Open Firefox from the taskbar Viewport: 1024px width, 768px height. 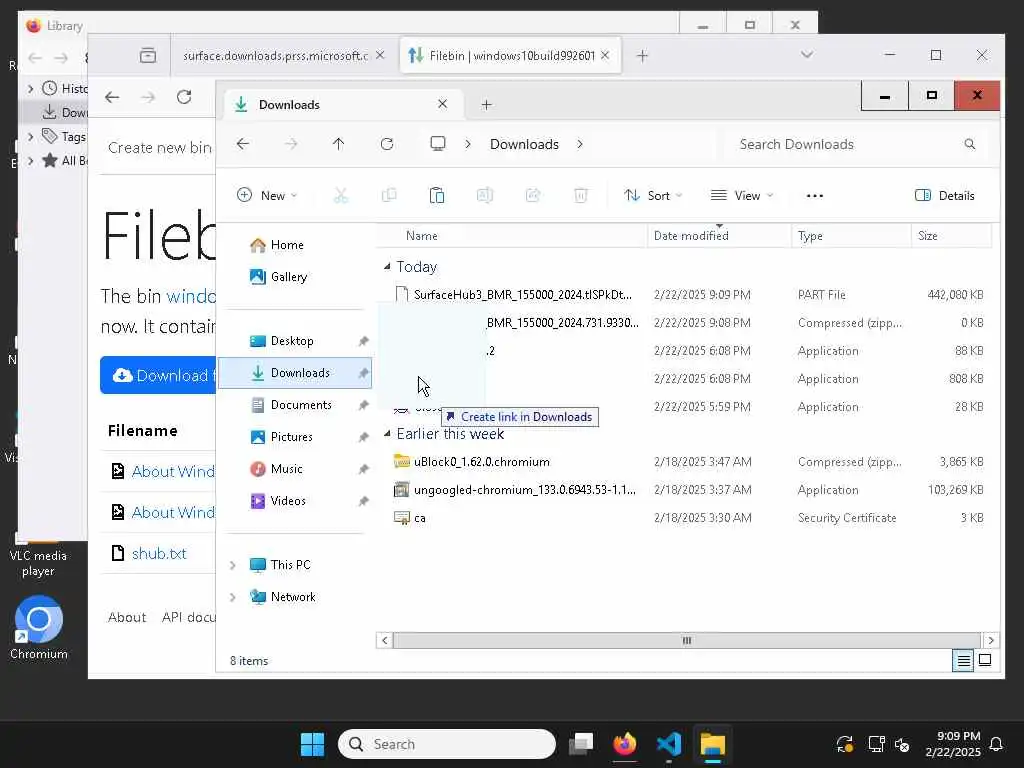tap(624, 744)
